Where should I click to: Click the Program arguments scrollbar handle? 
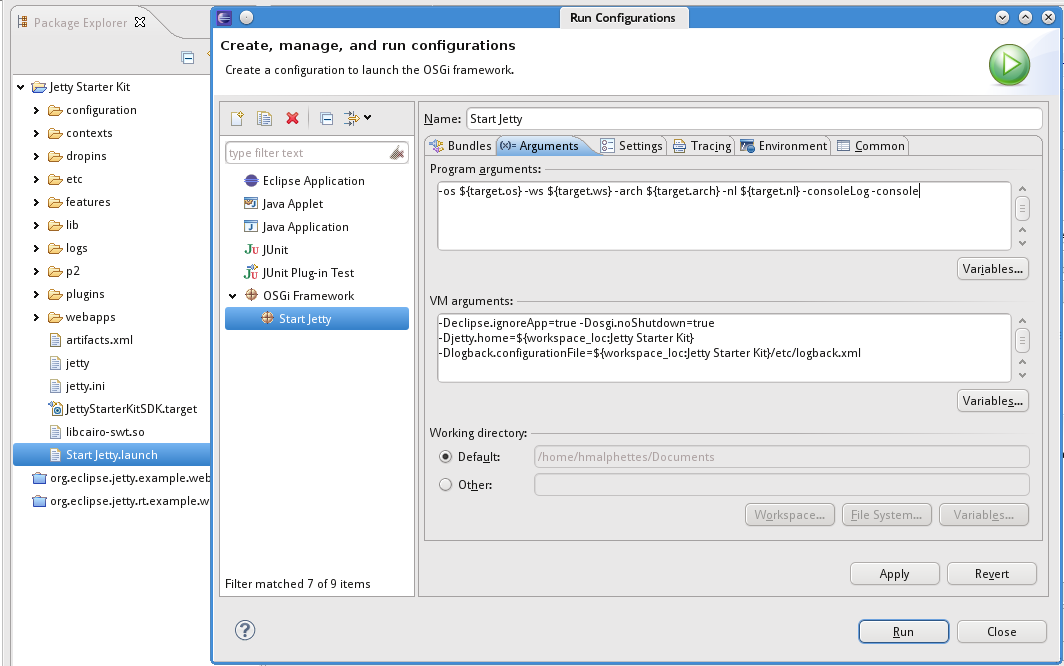1022,208
